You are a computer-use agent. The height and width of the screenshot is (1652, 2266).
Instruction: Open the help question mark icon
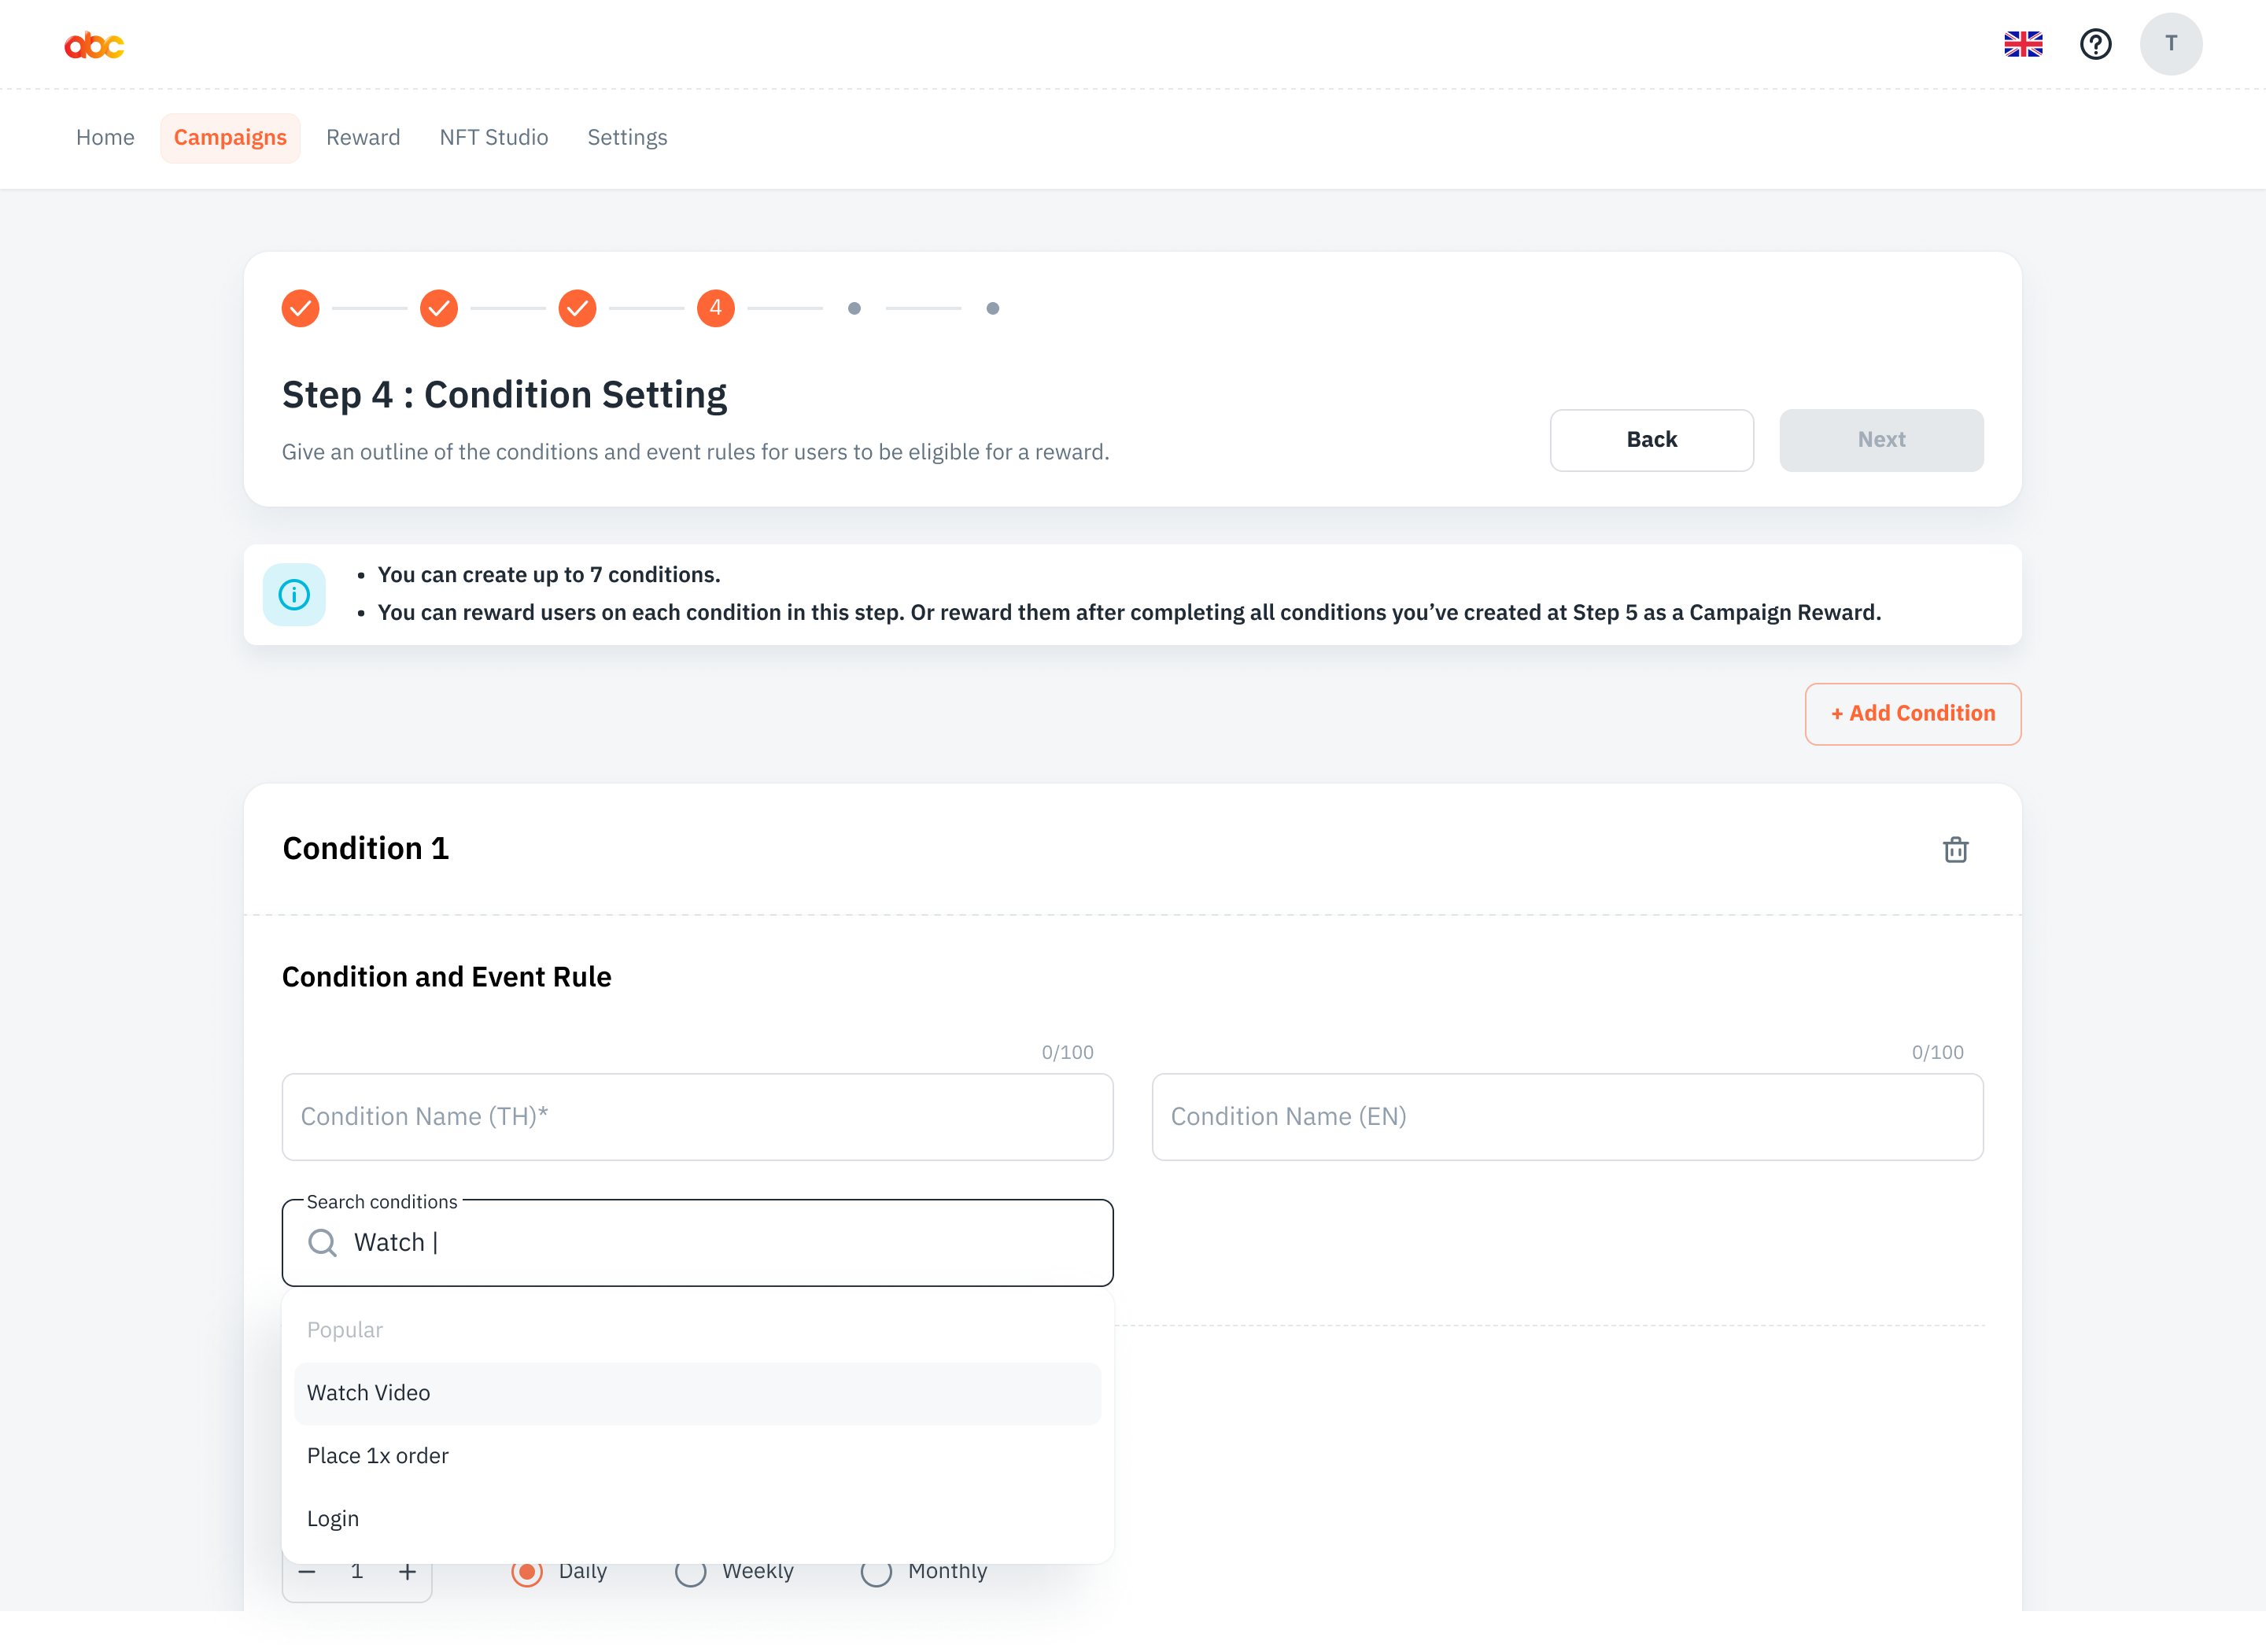coord(2095,44)
